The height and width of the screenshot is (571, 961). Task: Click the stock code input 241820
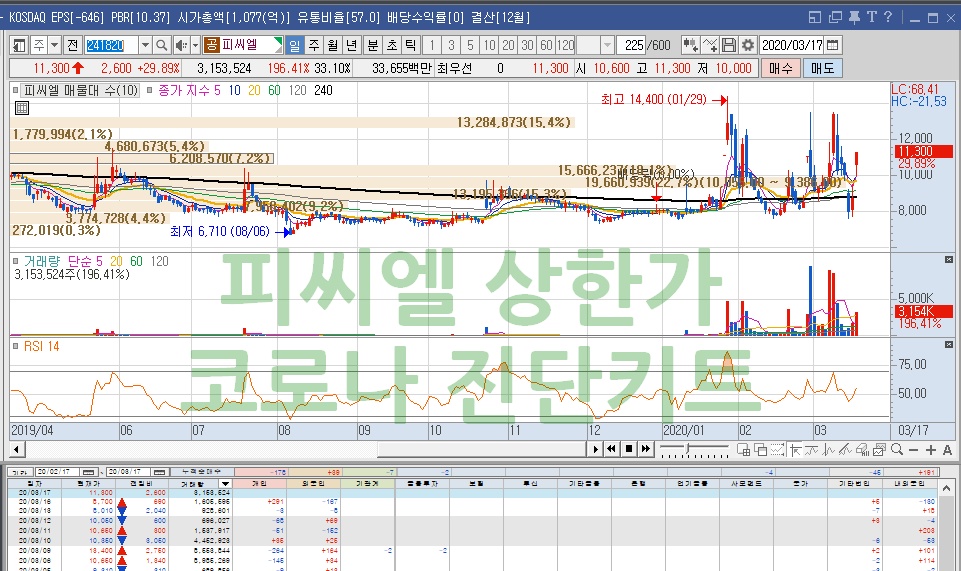point(111,45)
